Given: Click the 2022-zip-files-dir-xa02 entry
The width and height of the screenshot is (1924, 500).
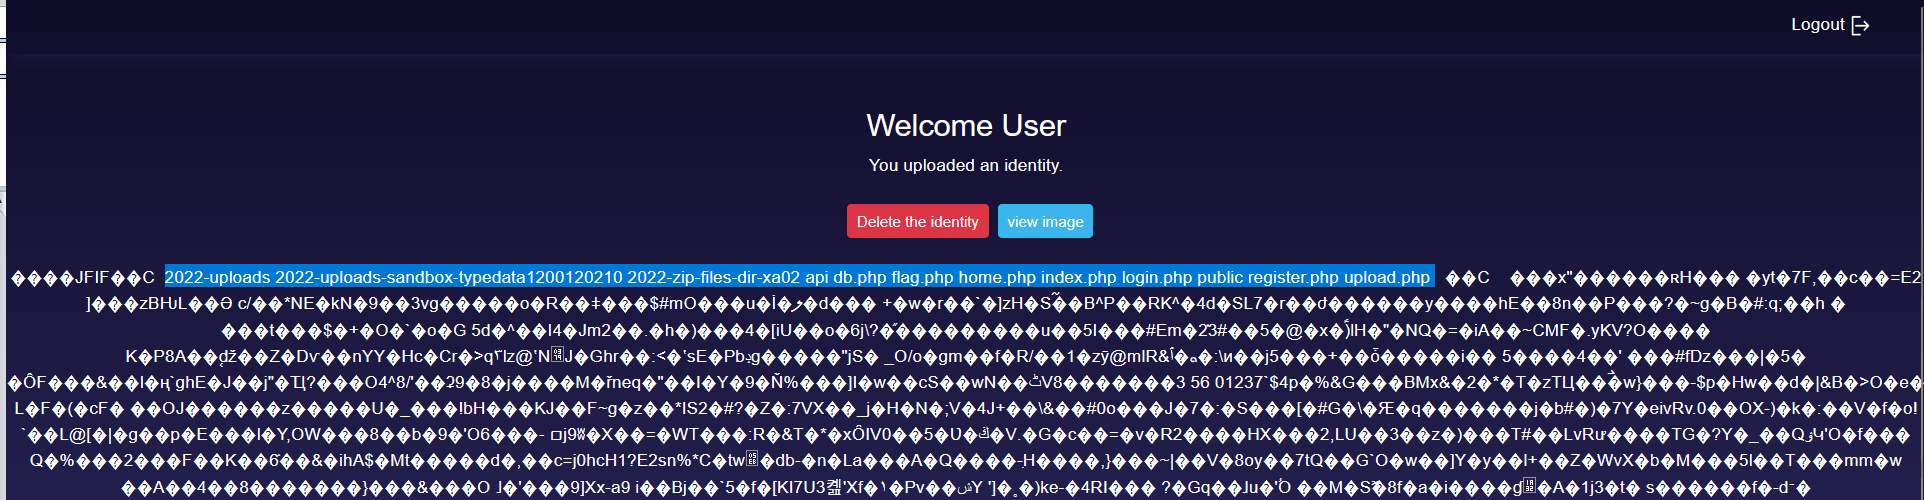Looking at the screenshot, I should coord(714,278).
